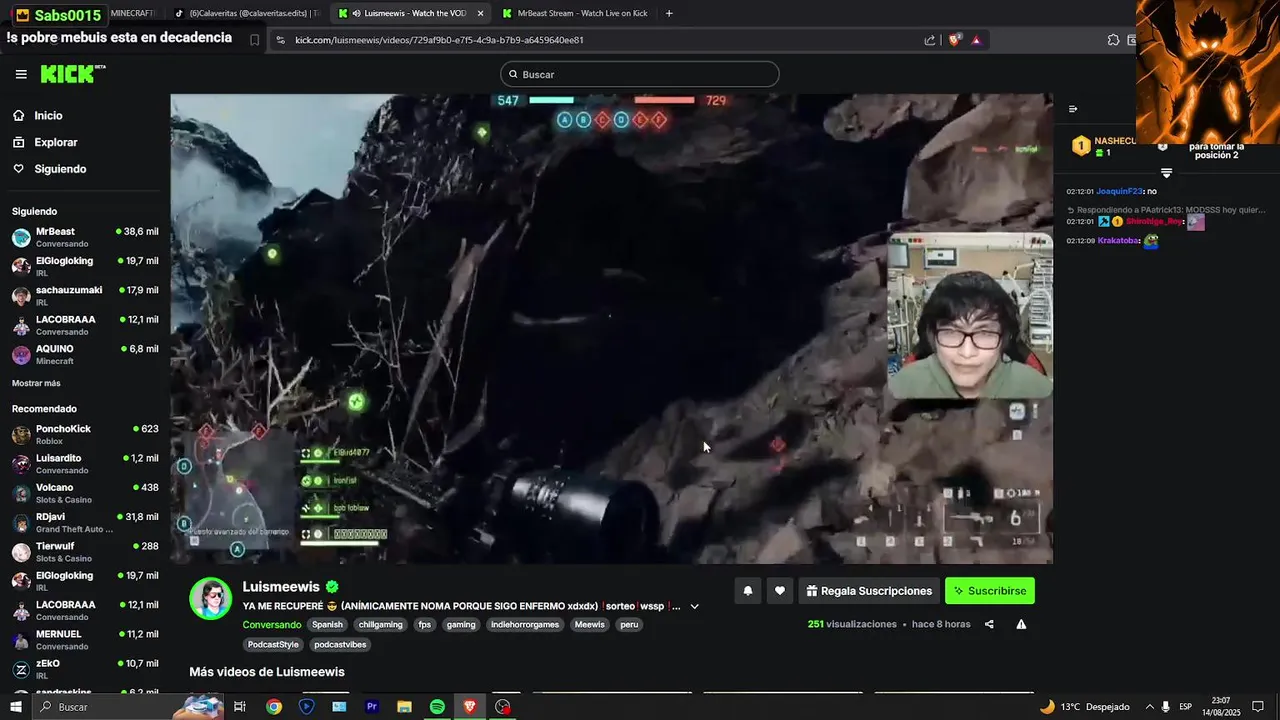Click the Luismeewis streamer avatar

tap(211, 599)
